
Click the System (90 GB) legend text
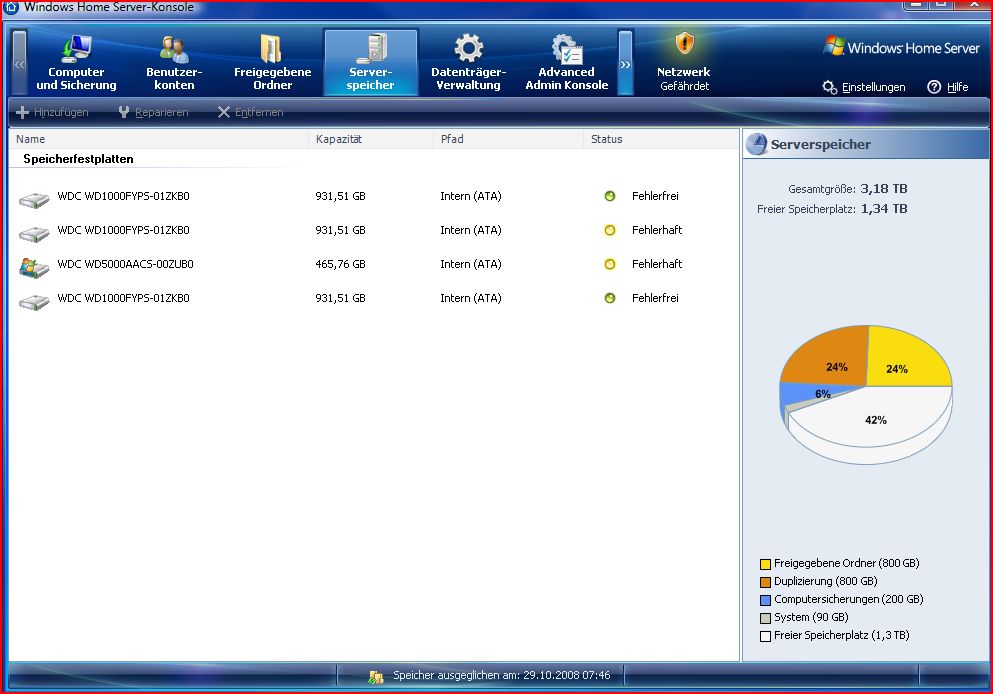pyautogui.click(x=811, y=617)
